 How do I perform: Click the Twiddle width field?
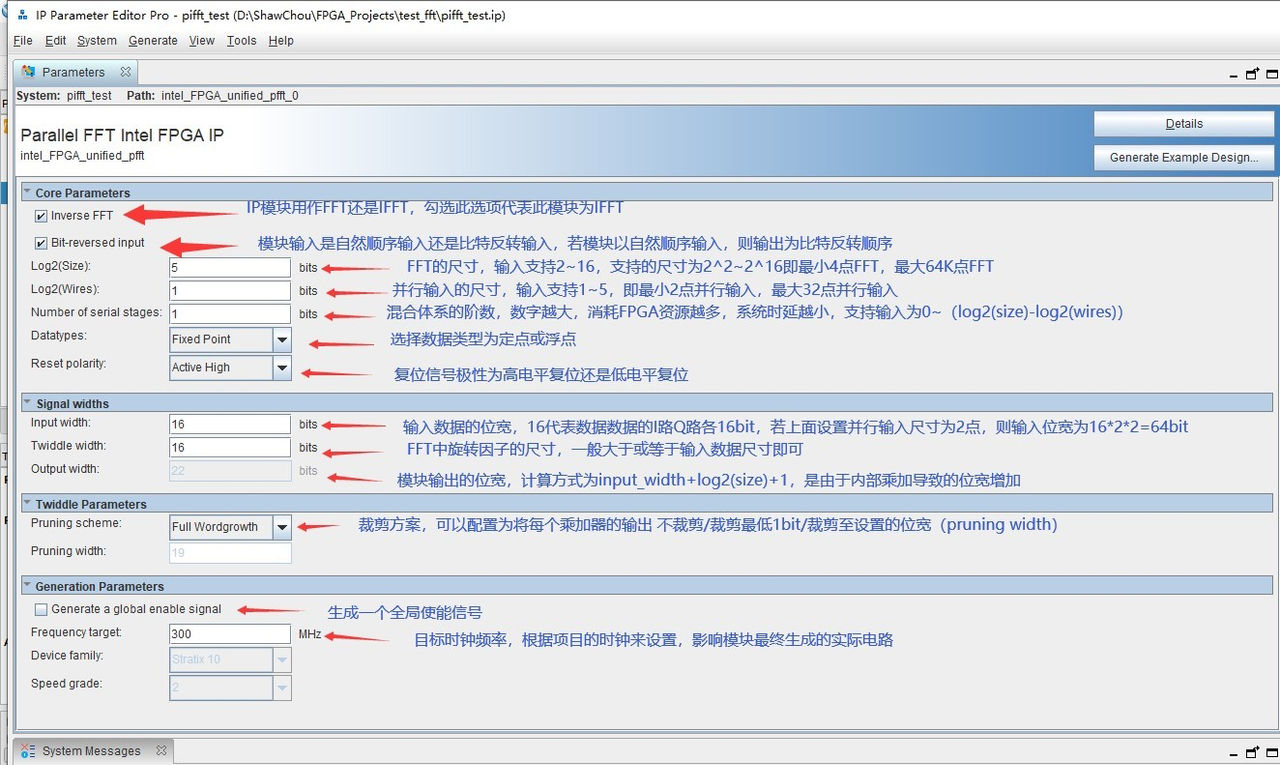(x=230, y=447)
